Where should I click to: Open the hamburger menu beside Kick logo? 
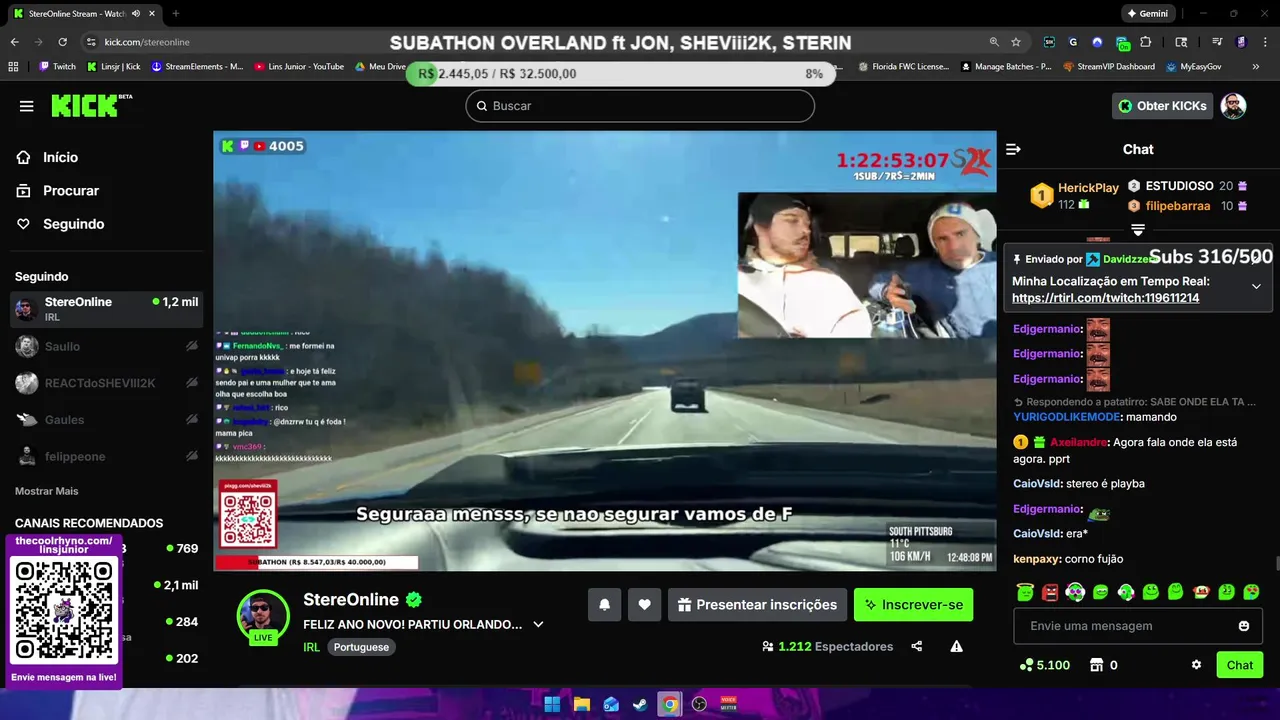27,106
